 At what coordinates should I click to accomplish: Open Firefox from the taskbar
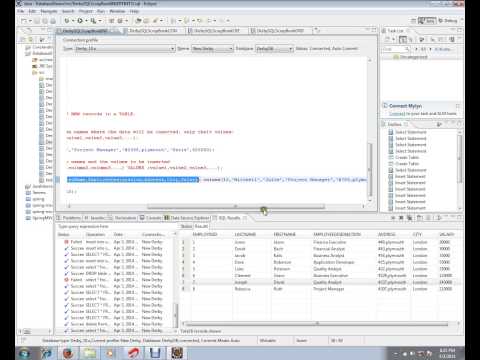(x=68, y=353)
